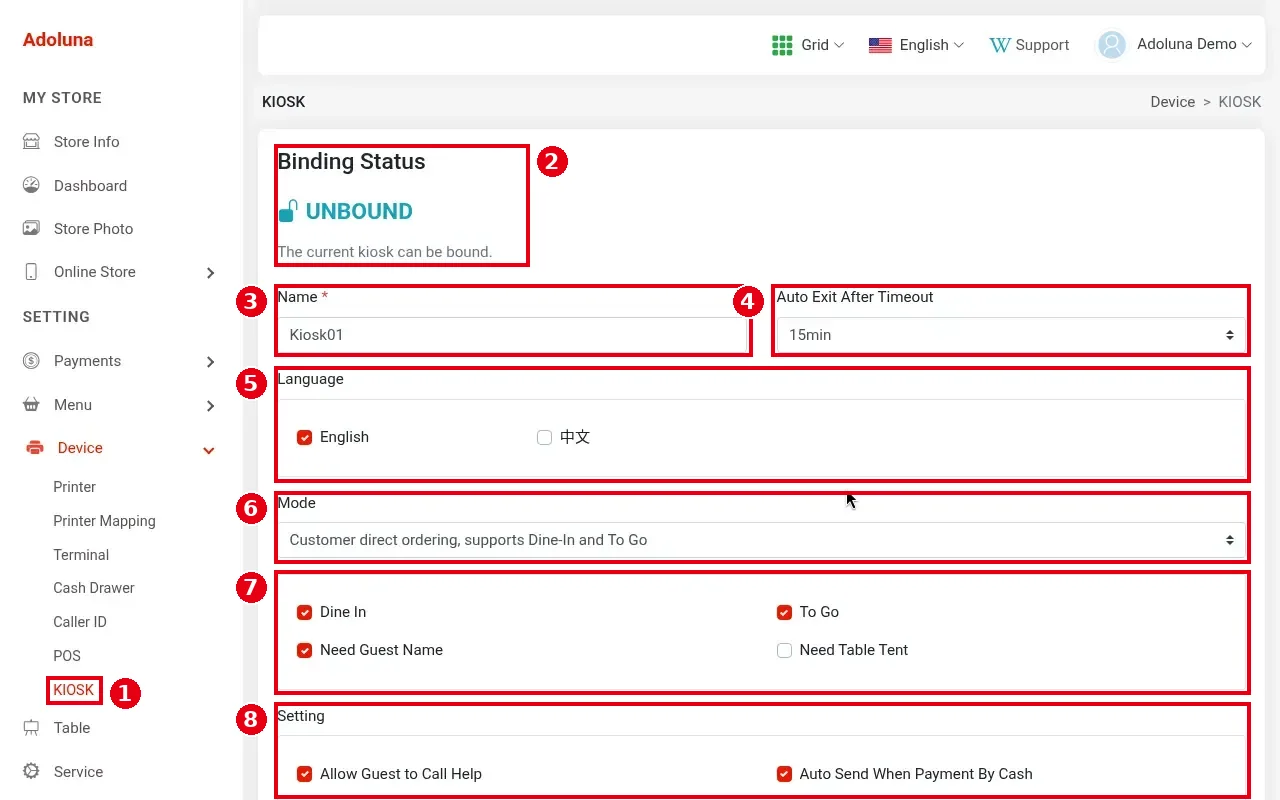Collapse the Device submenu chevron
Screen dimensions: 1280x800
tap(209, 450)
